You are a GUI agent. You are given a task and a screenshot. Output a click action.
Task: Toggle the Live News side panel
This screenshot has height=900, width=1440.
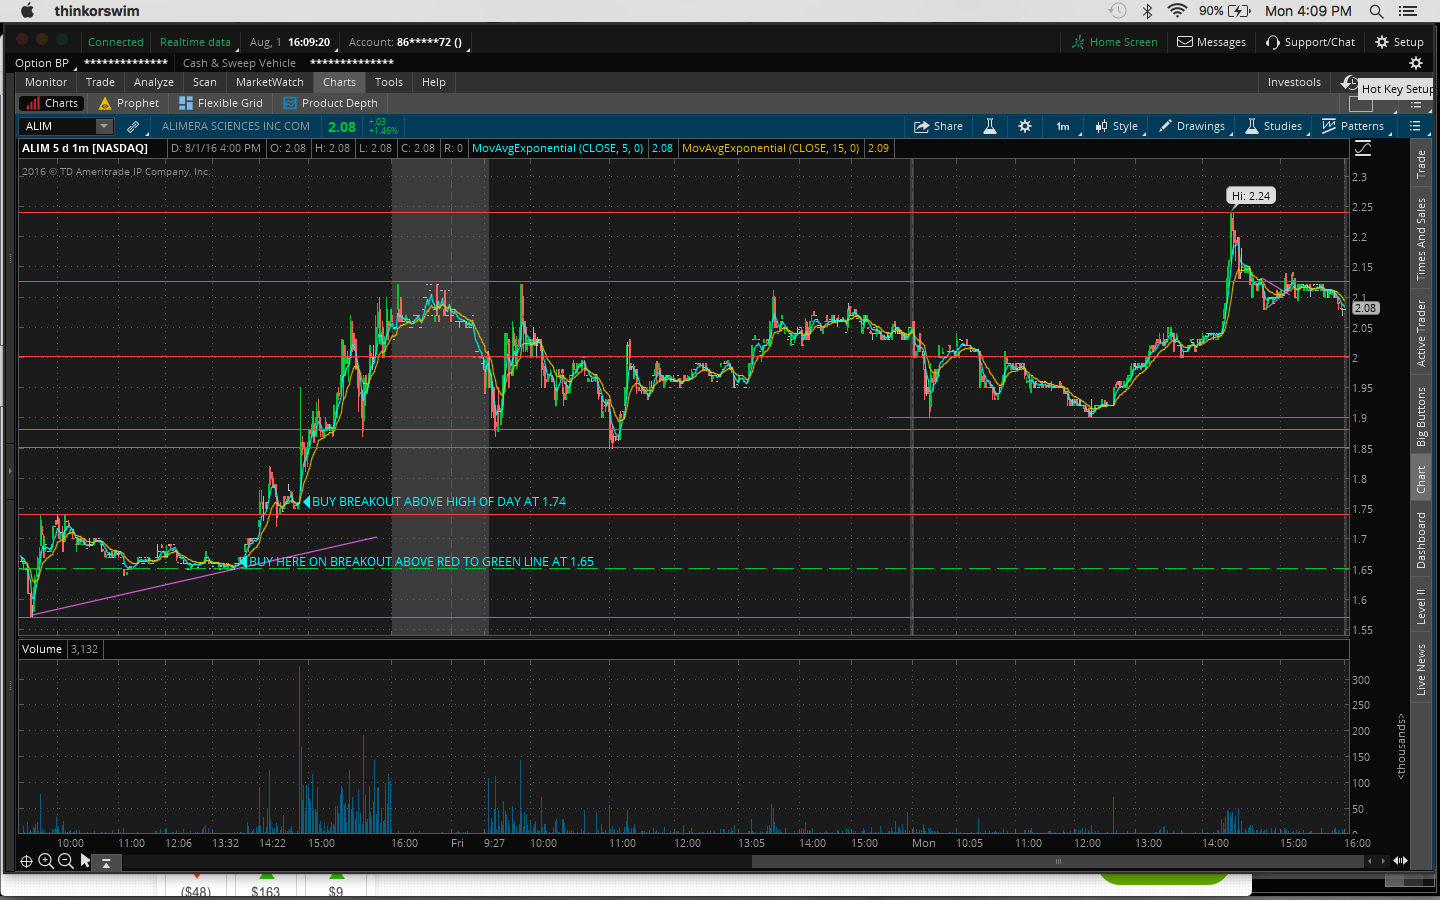1421,669
